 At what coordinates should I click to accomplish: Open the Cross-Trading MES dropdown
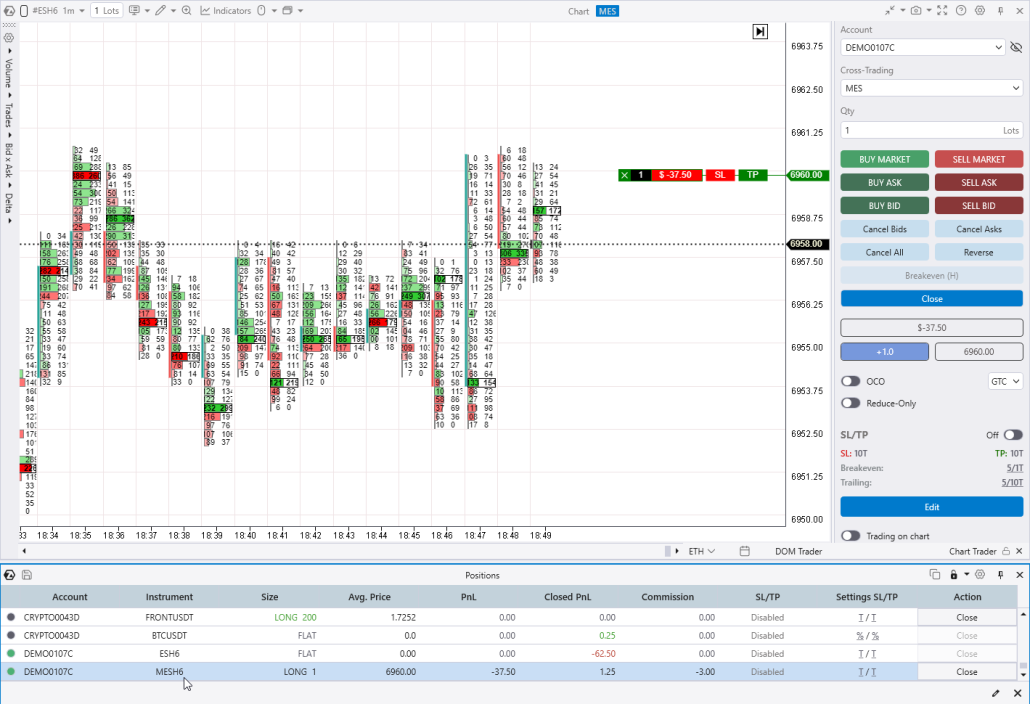coord(930,88)
